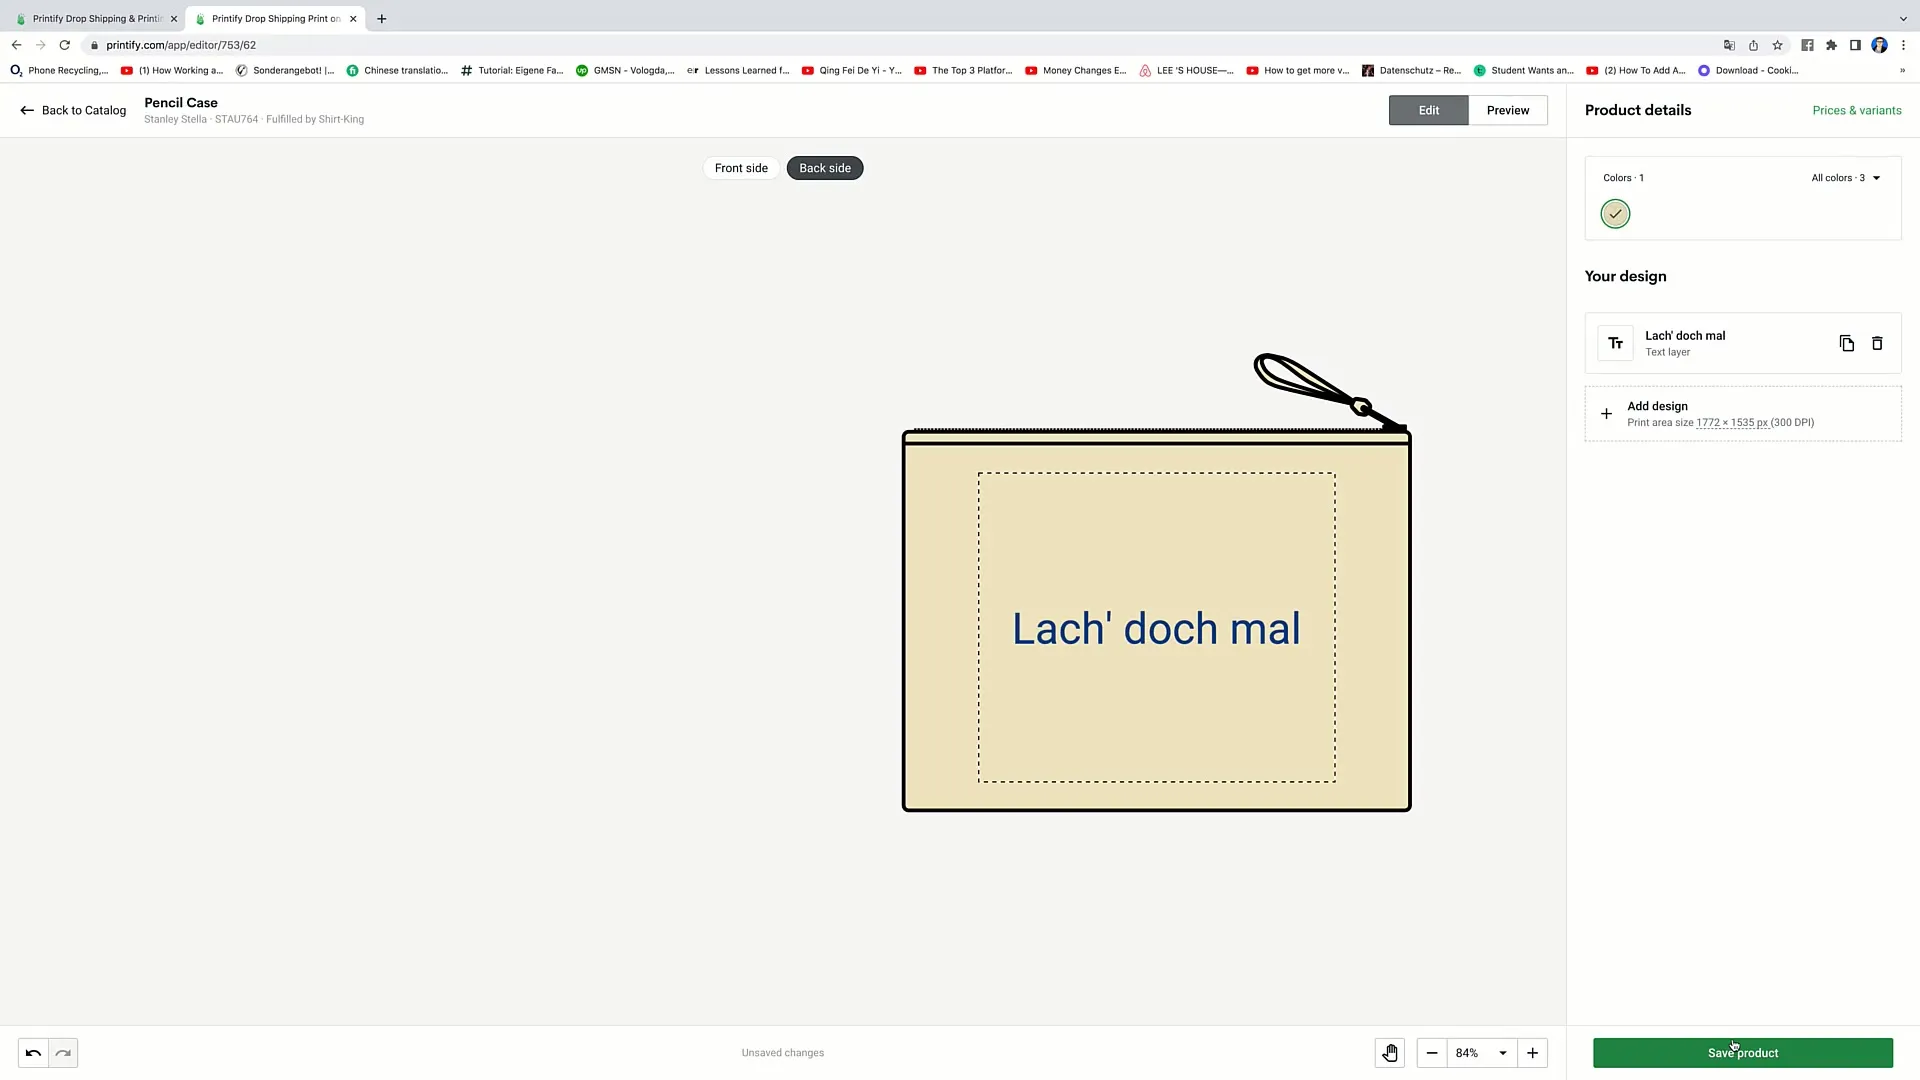Delete the Lach' doch mal text layer
The height and width of the screenshot is (1080, 1920).
(1877, 343)
